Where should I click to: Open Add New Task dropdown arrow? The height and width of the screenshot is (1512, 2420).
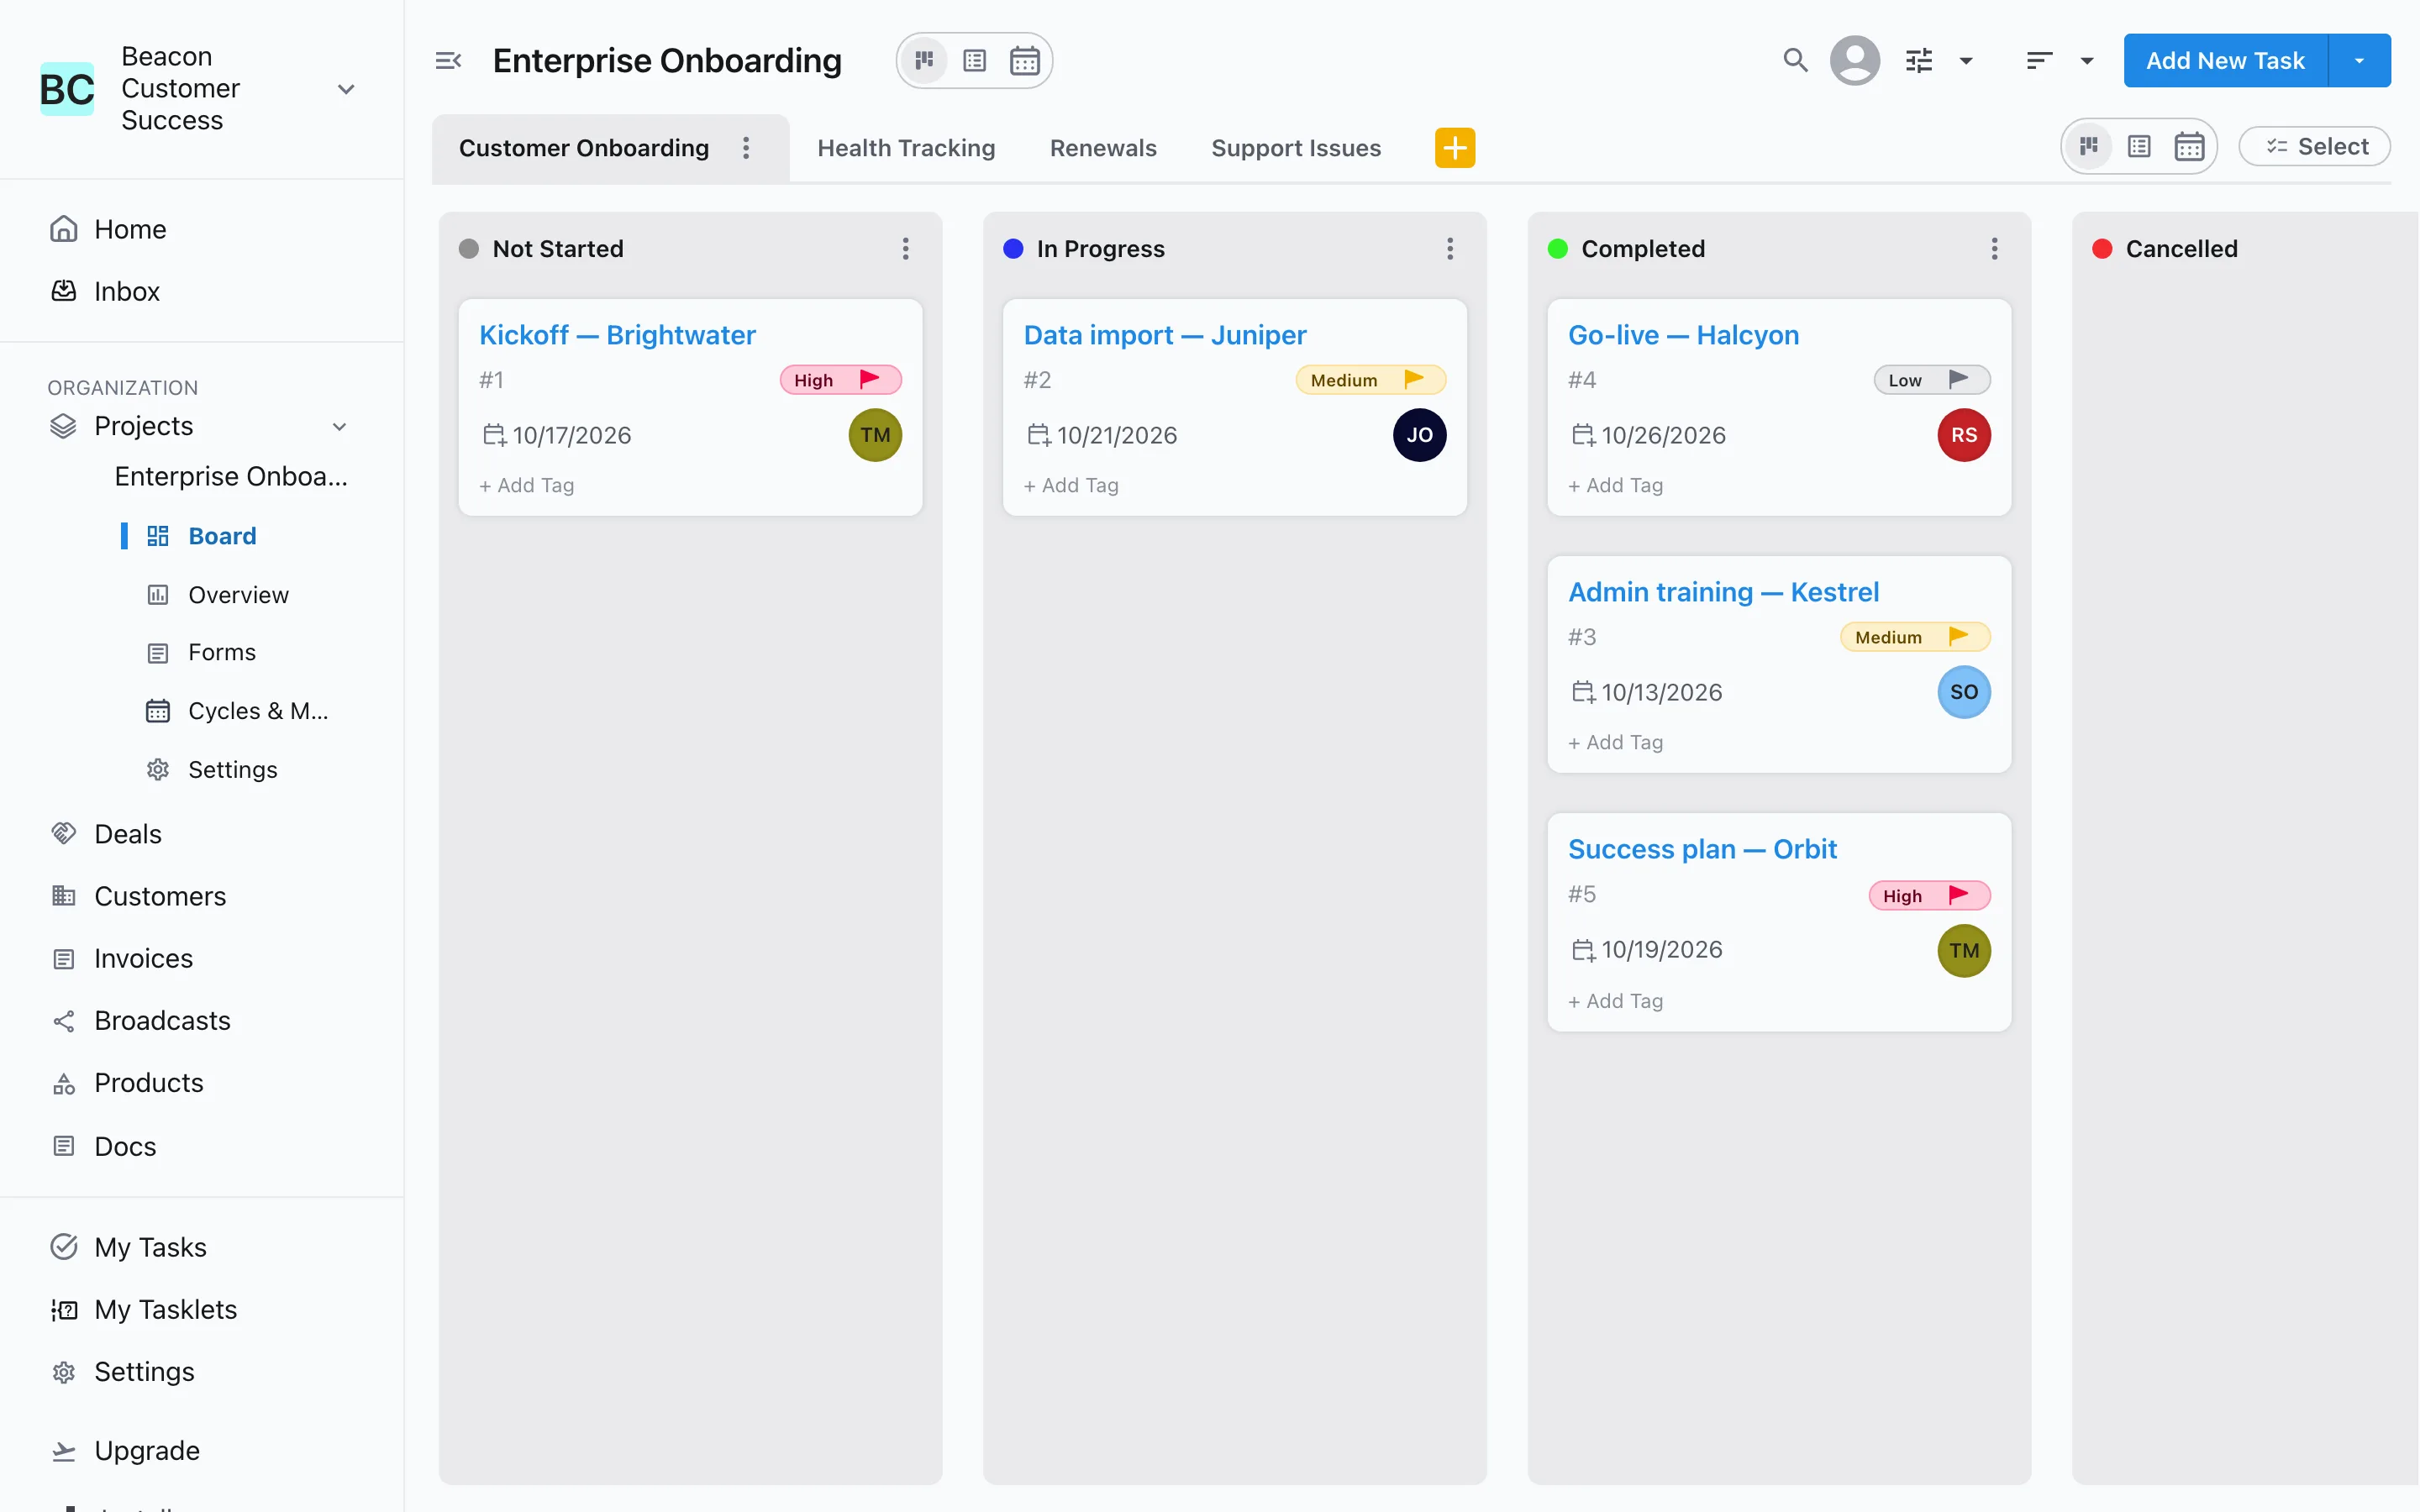(2359, 61)
